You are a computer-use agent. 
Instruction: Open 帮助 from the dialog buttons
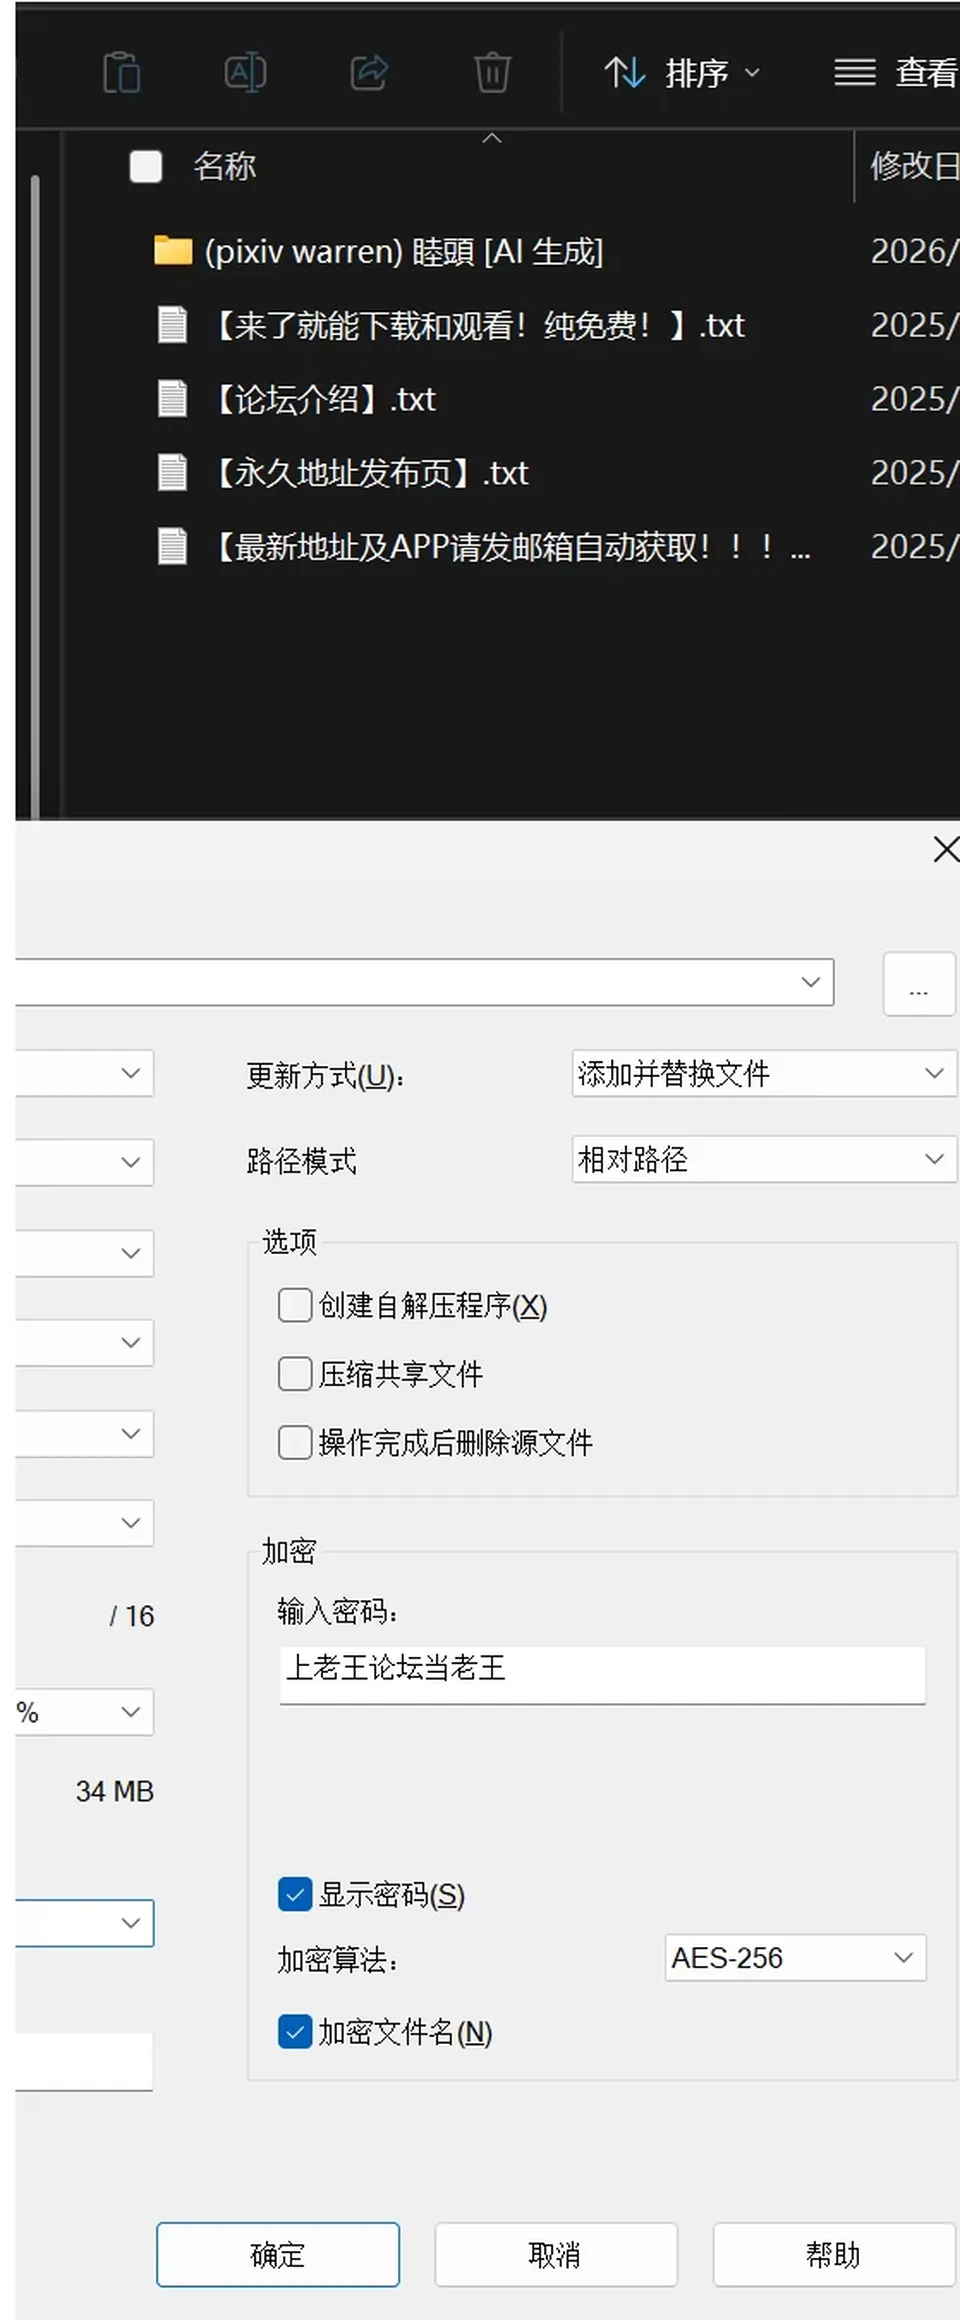click(x=834, y=2255)
